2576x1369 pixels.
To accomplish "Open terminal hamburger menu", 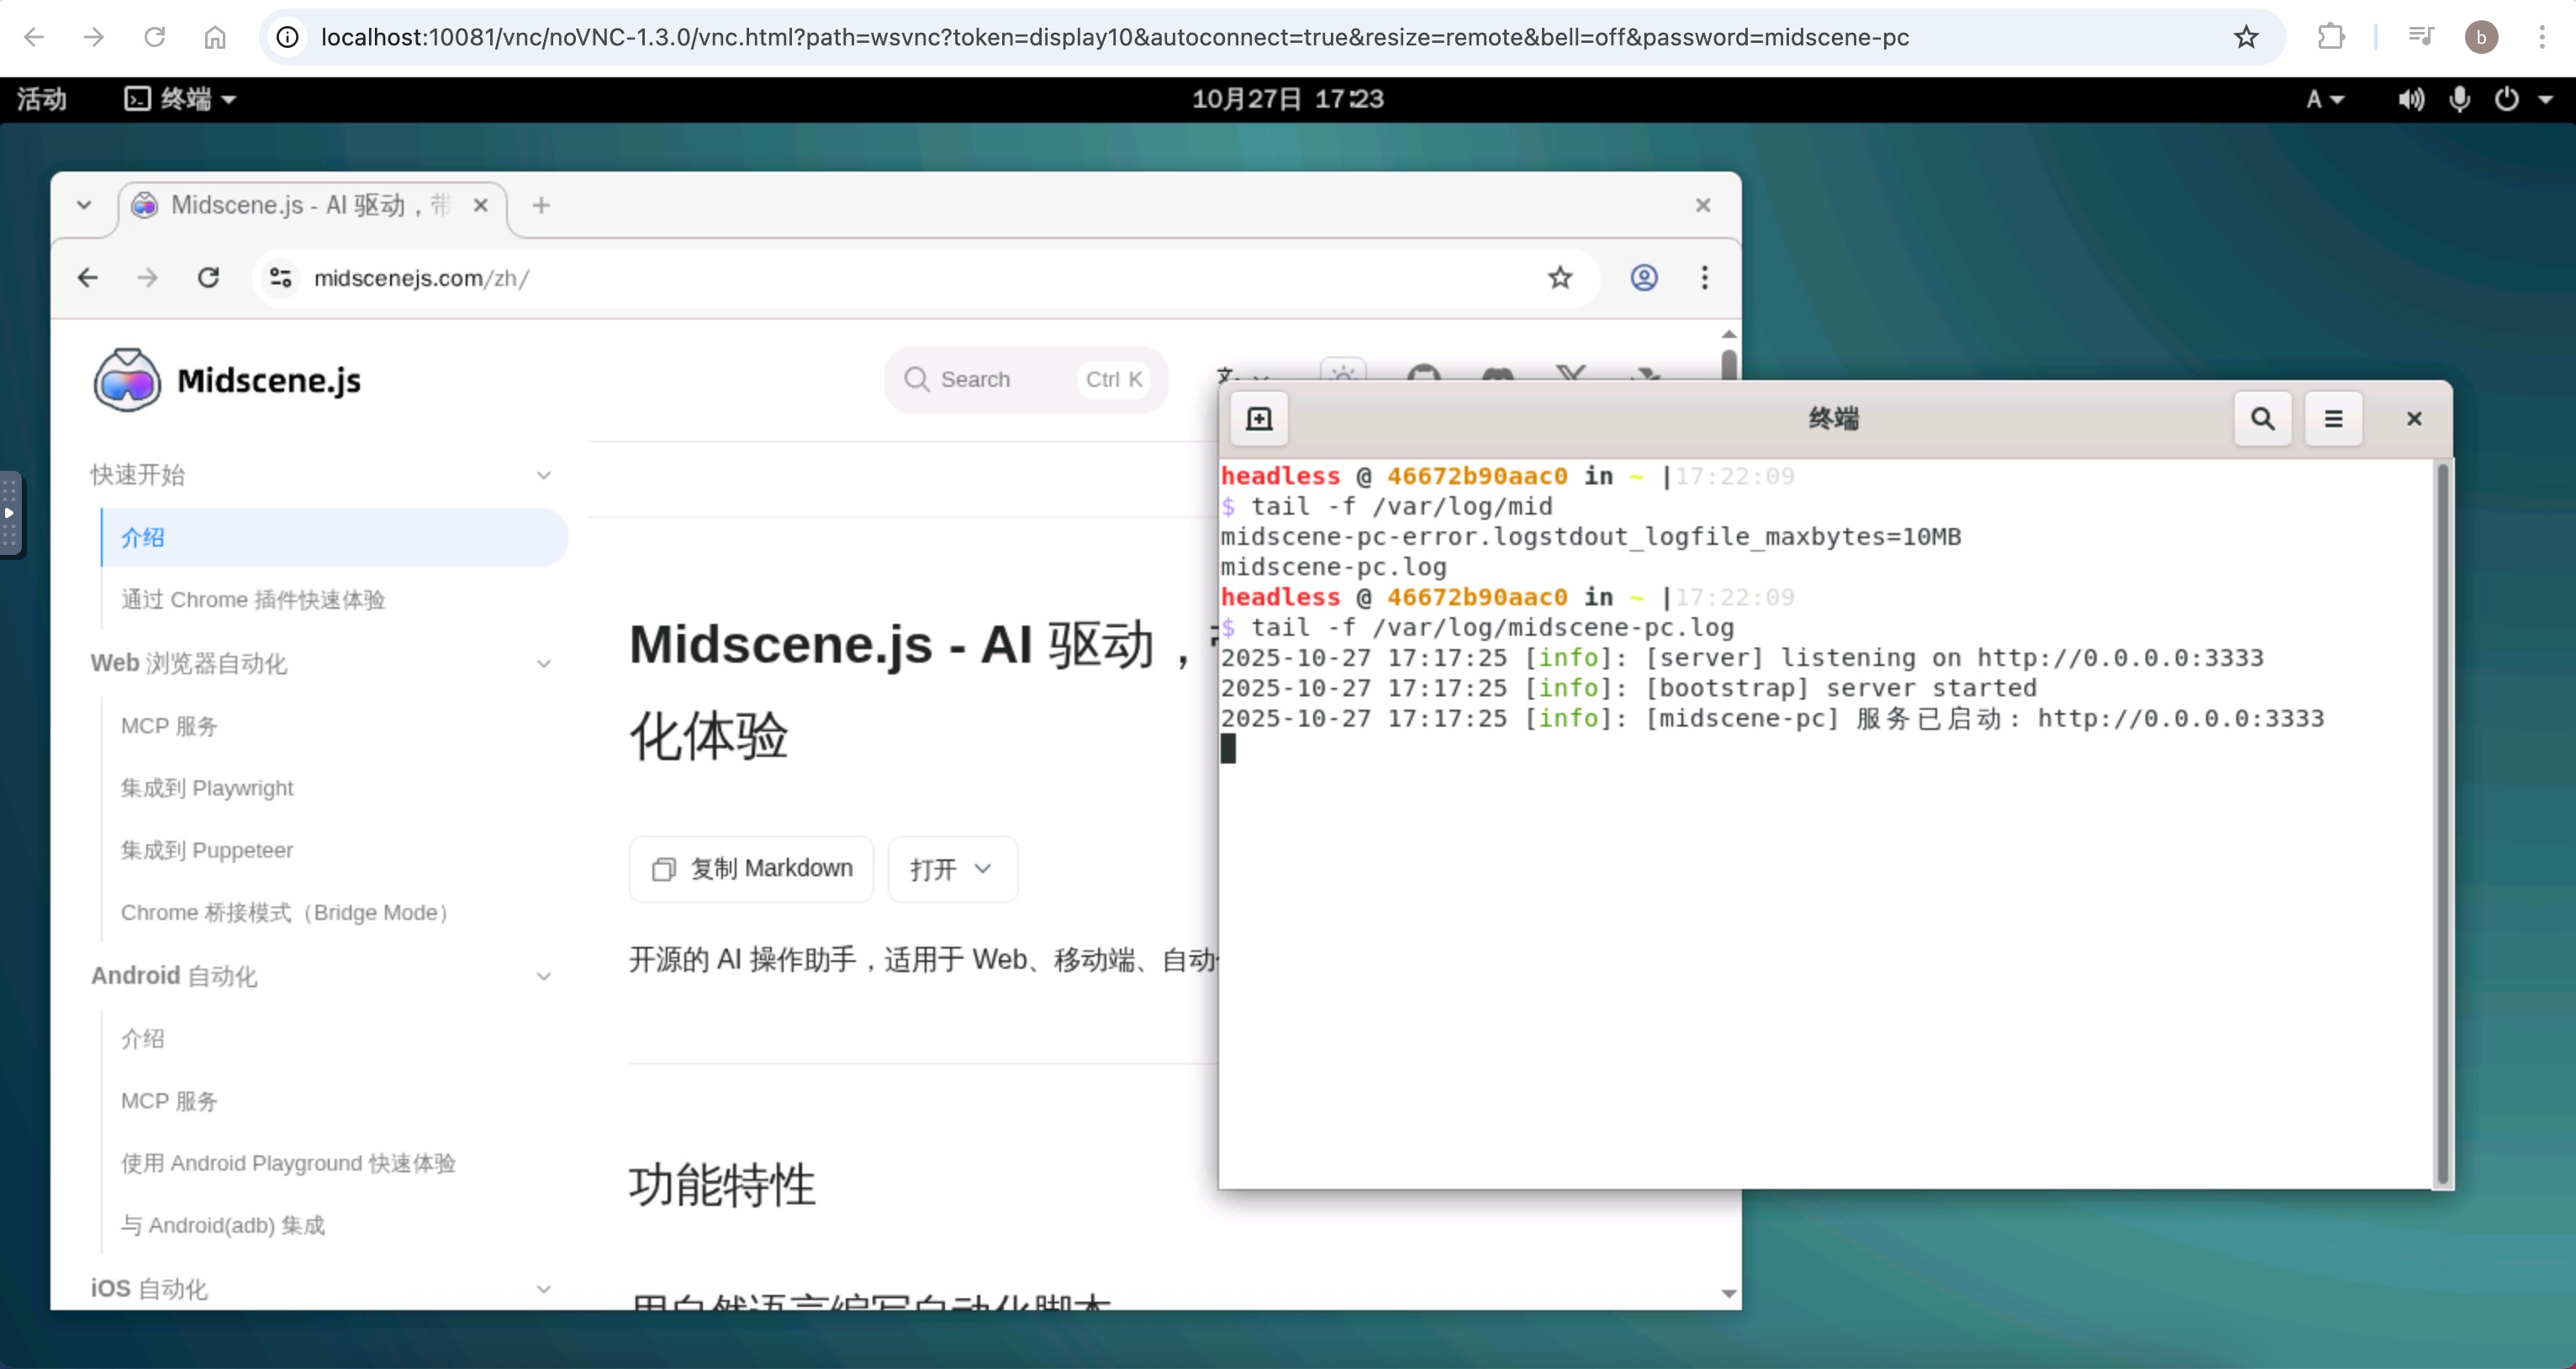I will [x=2333, y=418].
